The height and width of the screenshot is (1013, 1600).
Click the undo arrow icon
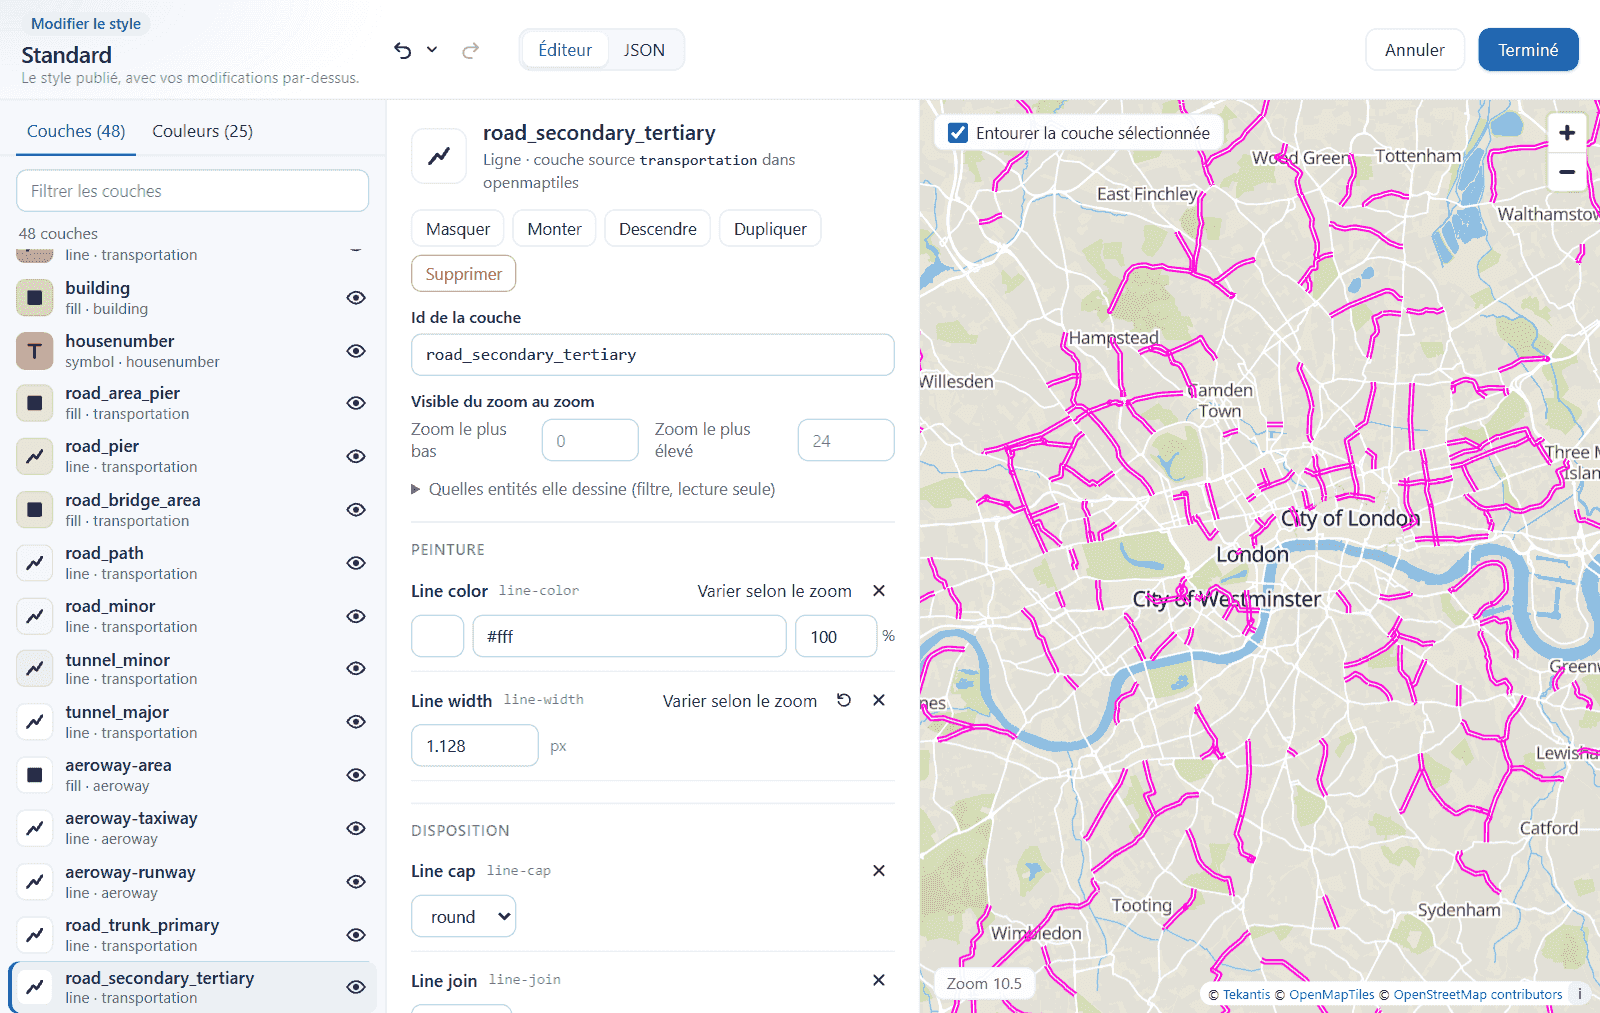coord(402,50)
